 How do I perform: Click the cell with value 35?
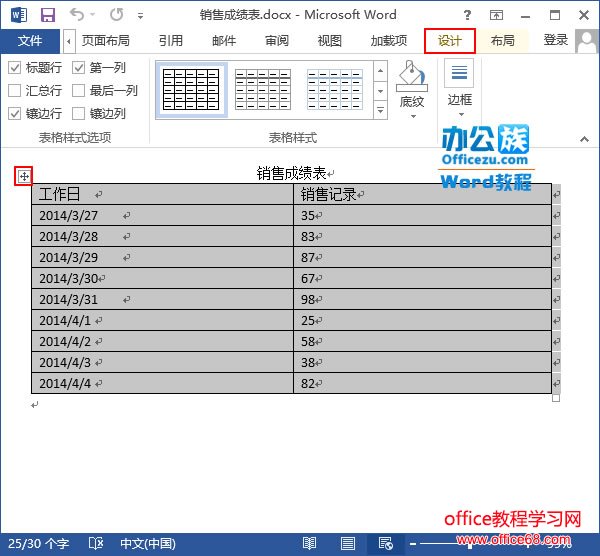[x=422, y=215]
